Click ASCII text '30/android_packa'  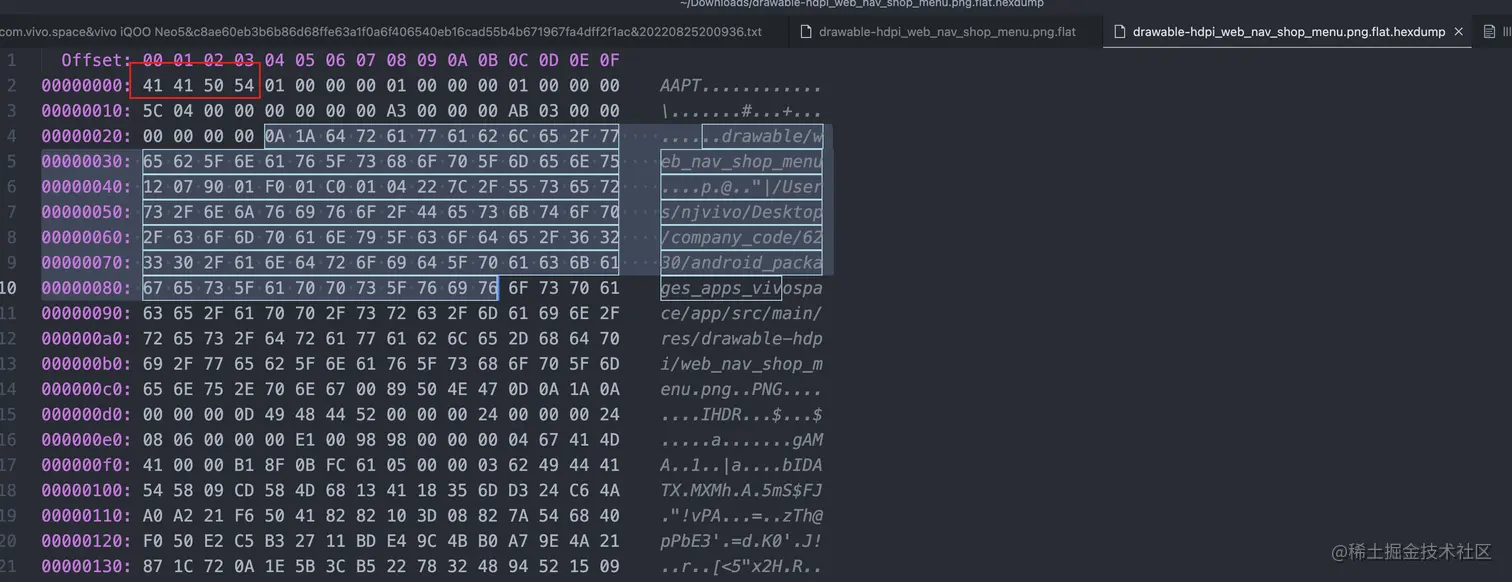click(x=741, y=263)
